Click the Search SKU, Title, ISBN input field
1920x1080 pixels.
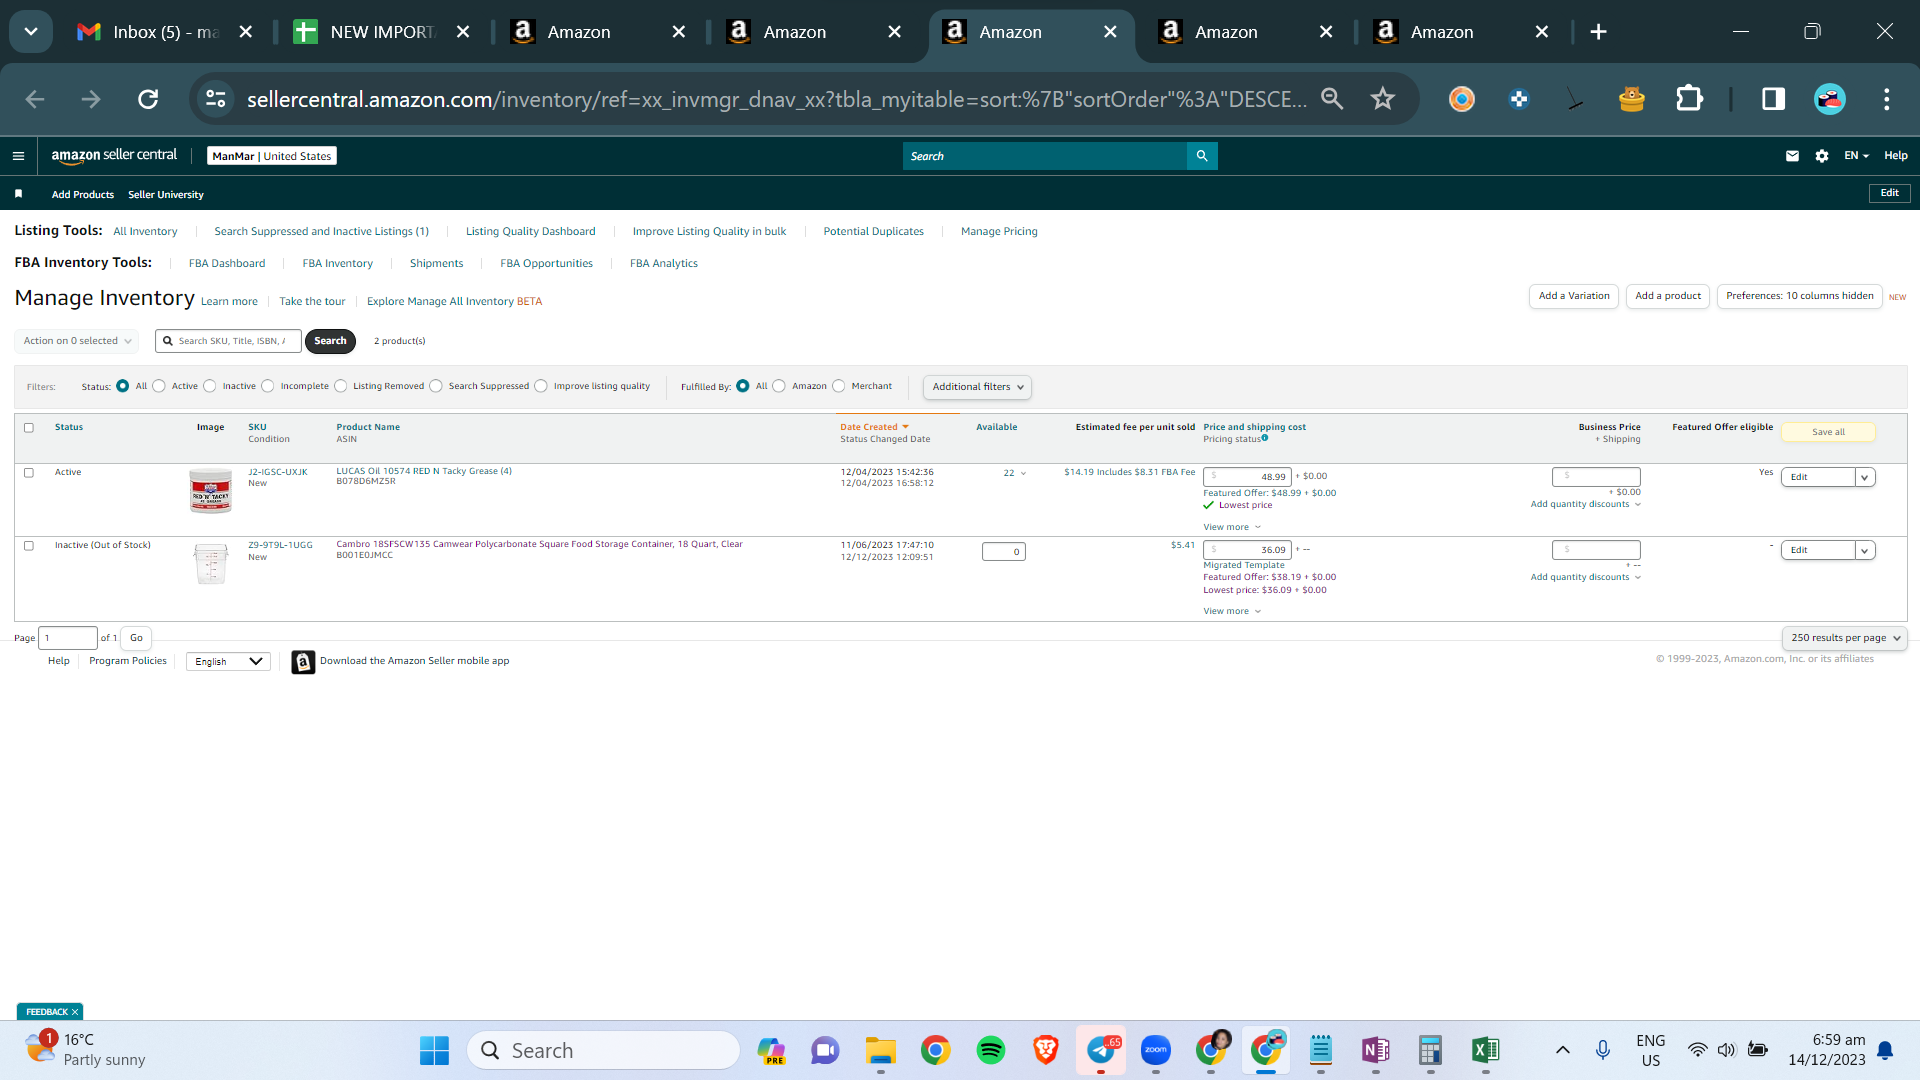coord(228,341)
